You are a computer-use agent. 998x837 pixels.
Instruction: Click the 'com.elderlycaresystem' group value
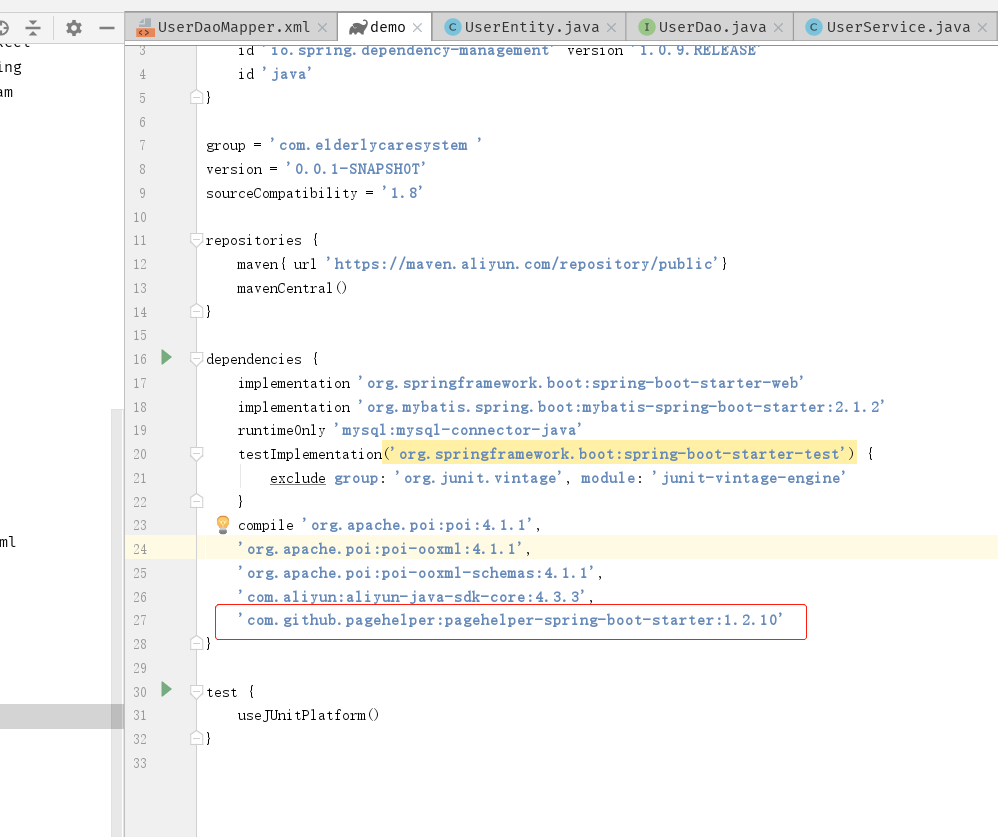coord(375,145)
